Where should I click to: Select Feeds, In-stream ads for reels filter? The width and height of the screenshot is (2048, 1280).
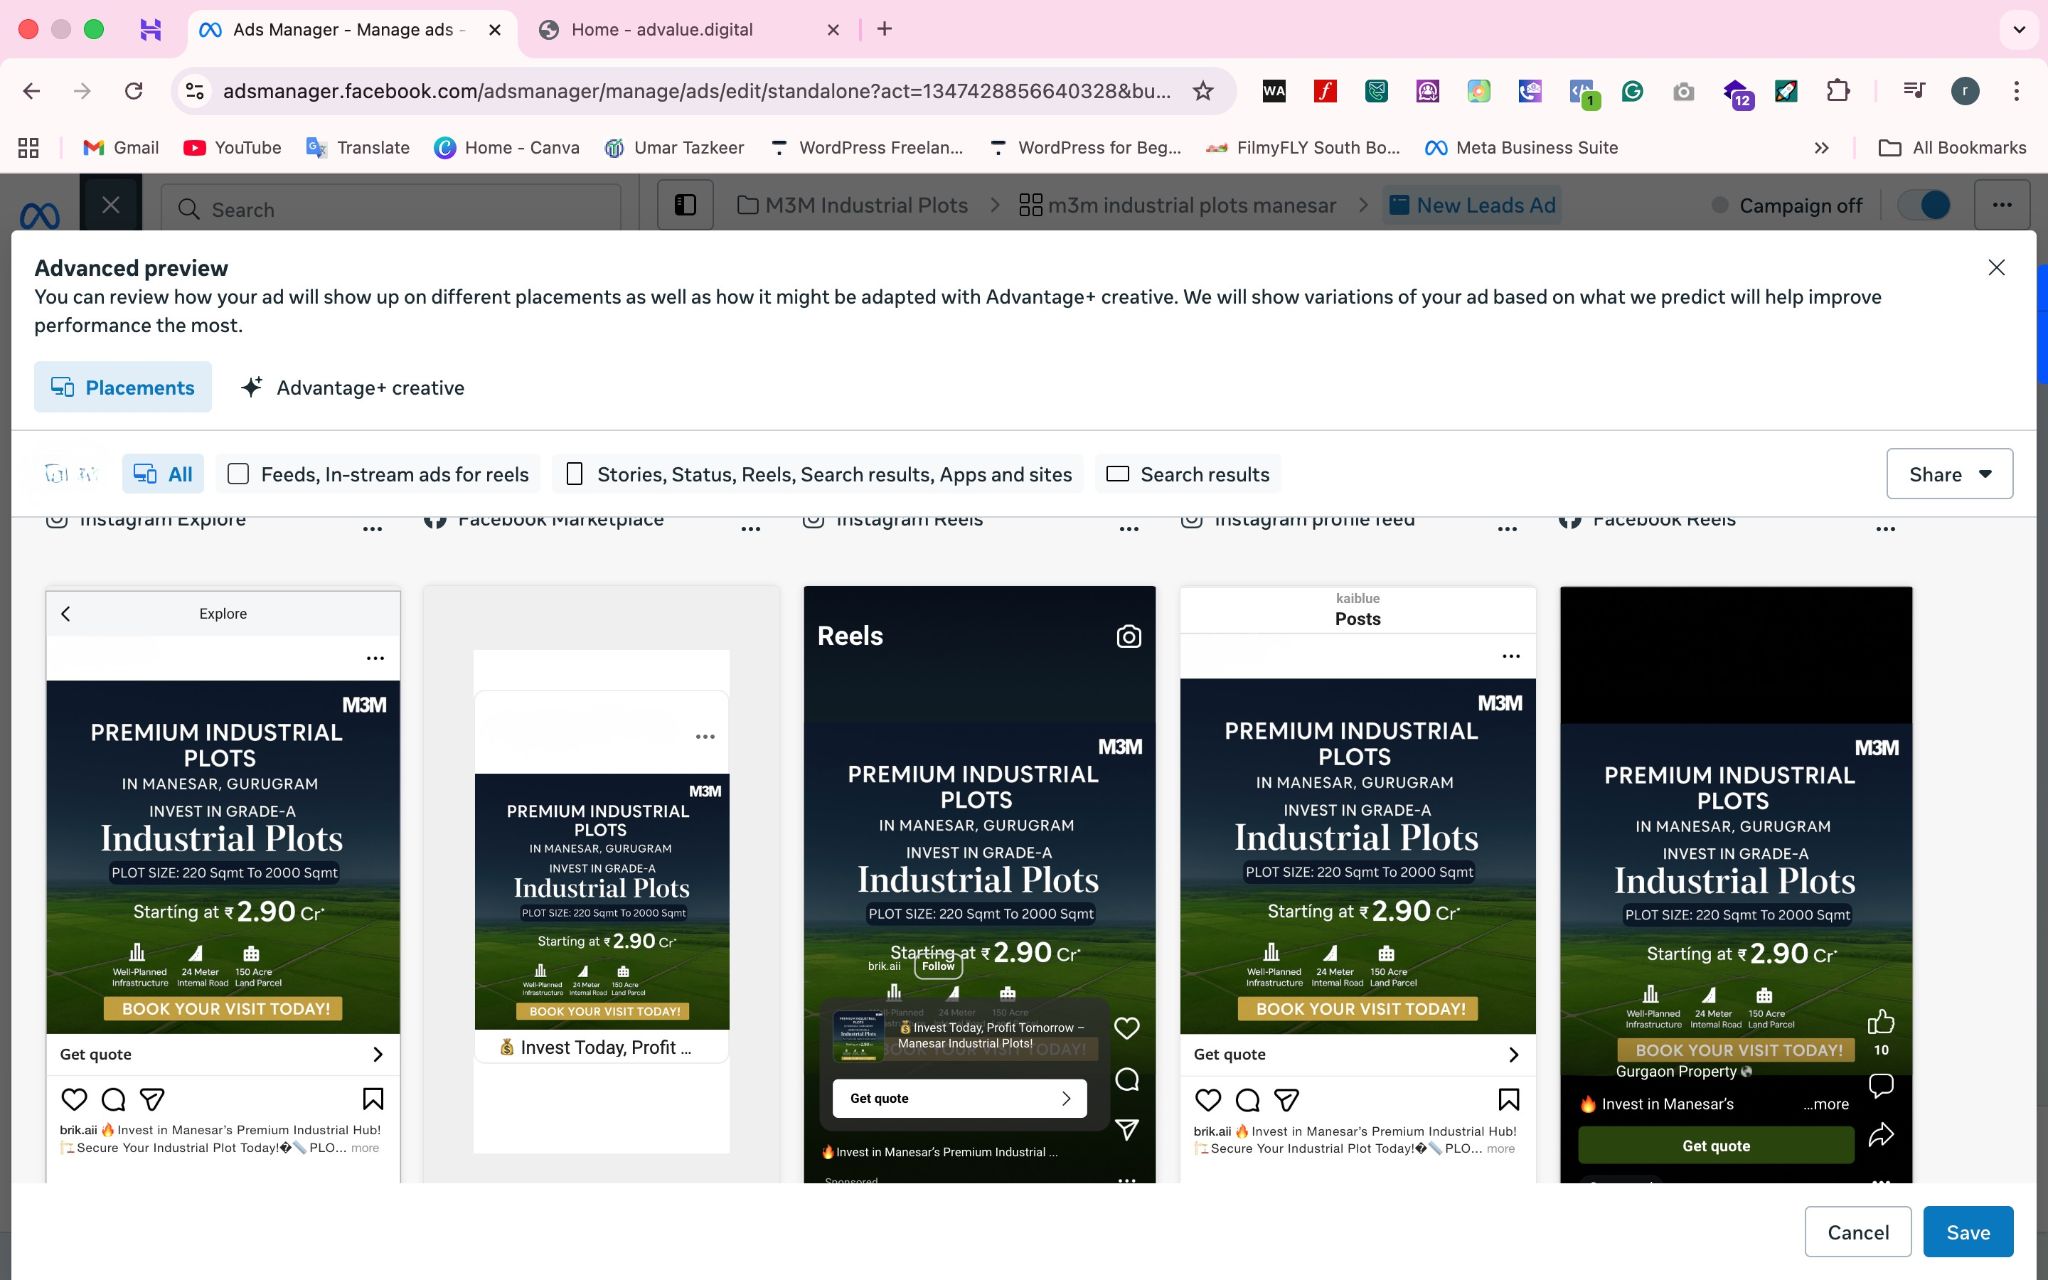(x=378, y=474)
